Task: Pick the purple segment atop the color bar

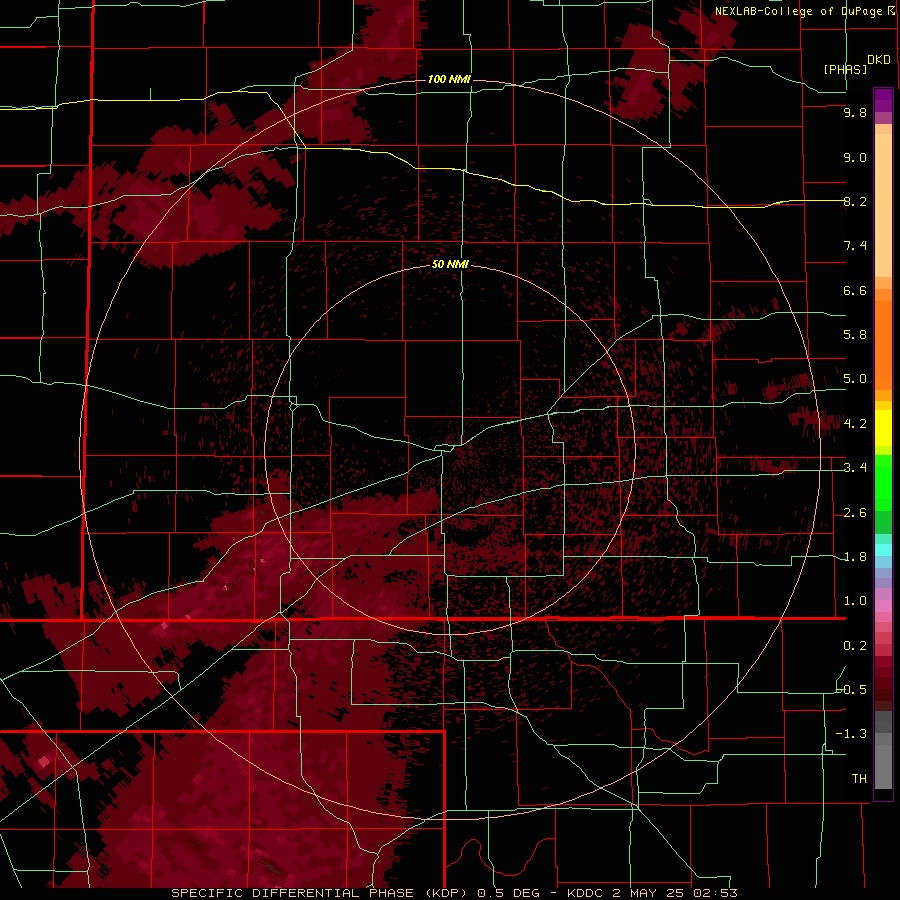Action: tap(883, 100)
